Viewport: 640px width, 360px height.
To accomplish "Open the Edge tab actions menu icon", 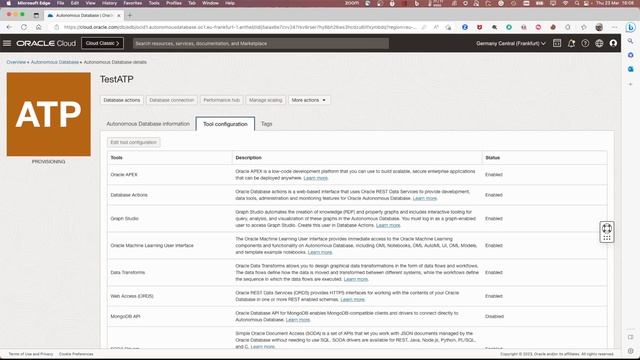I will (36, 16).
